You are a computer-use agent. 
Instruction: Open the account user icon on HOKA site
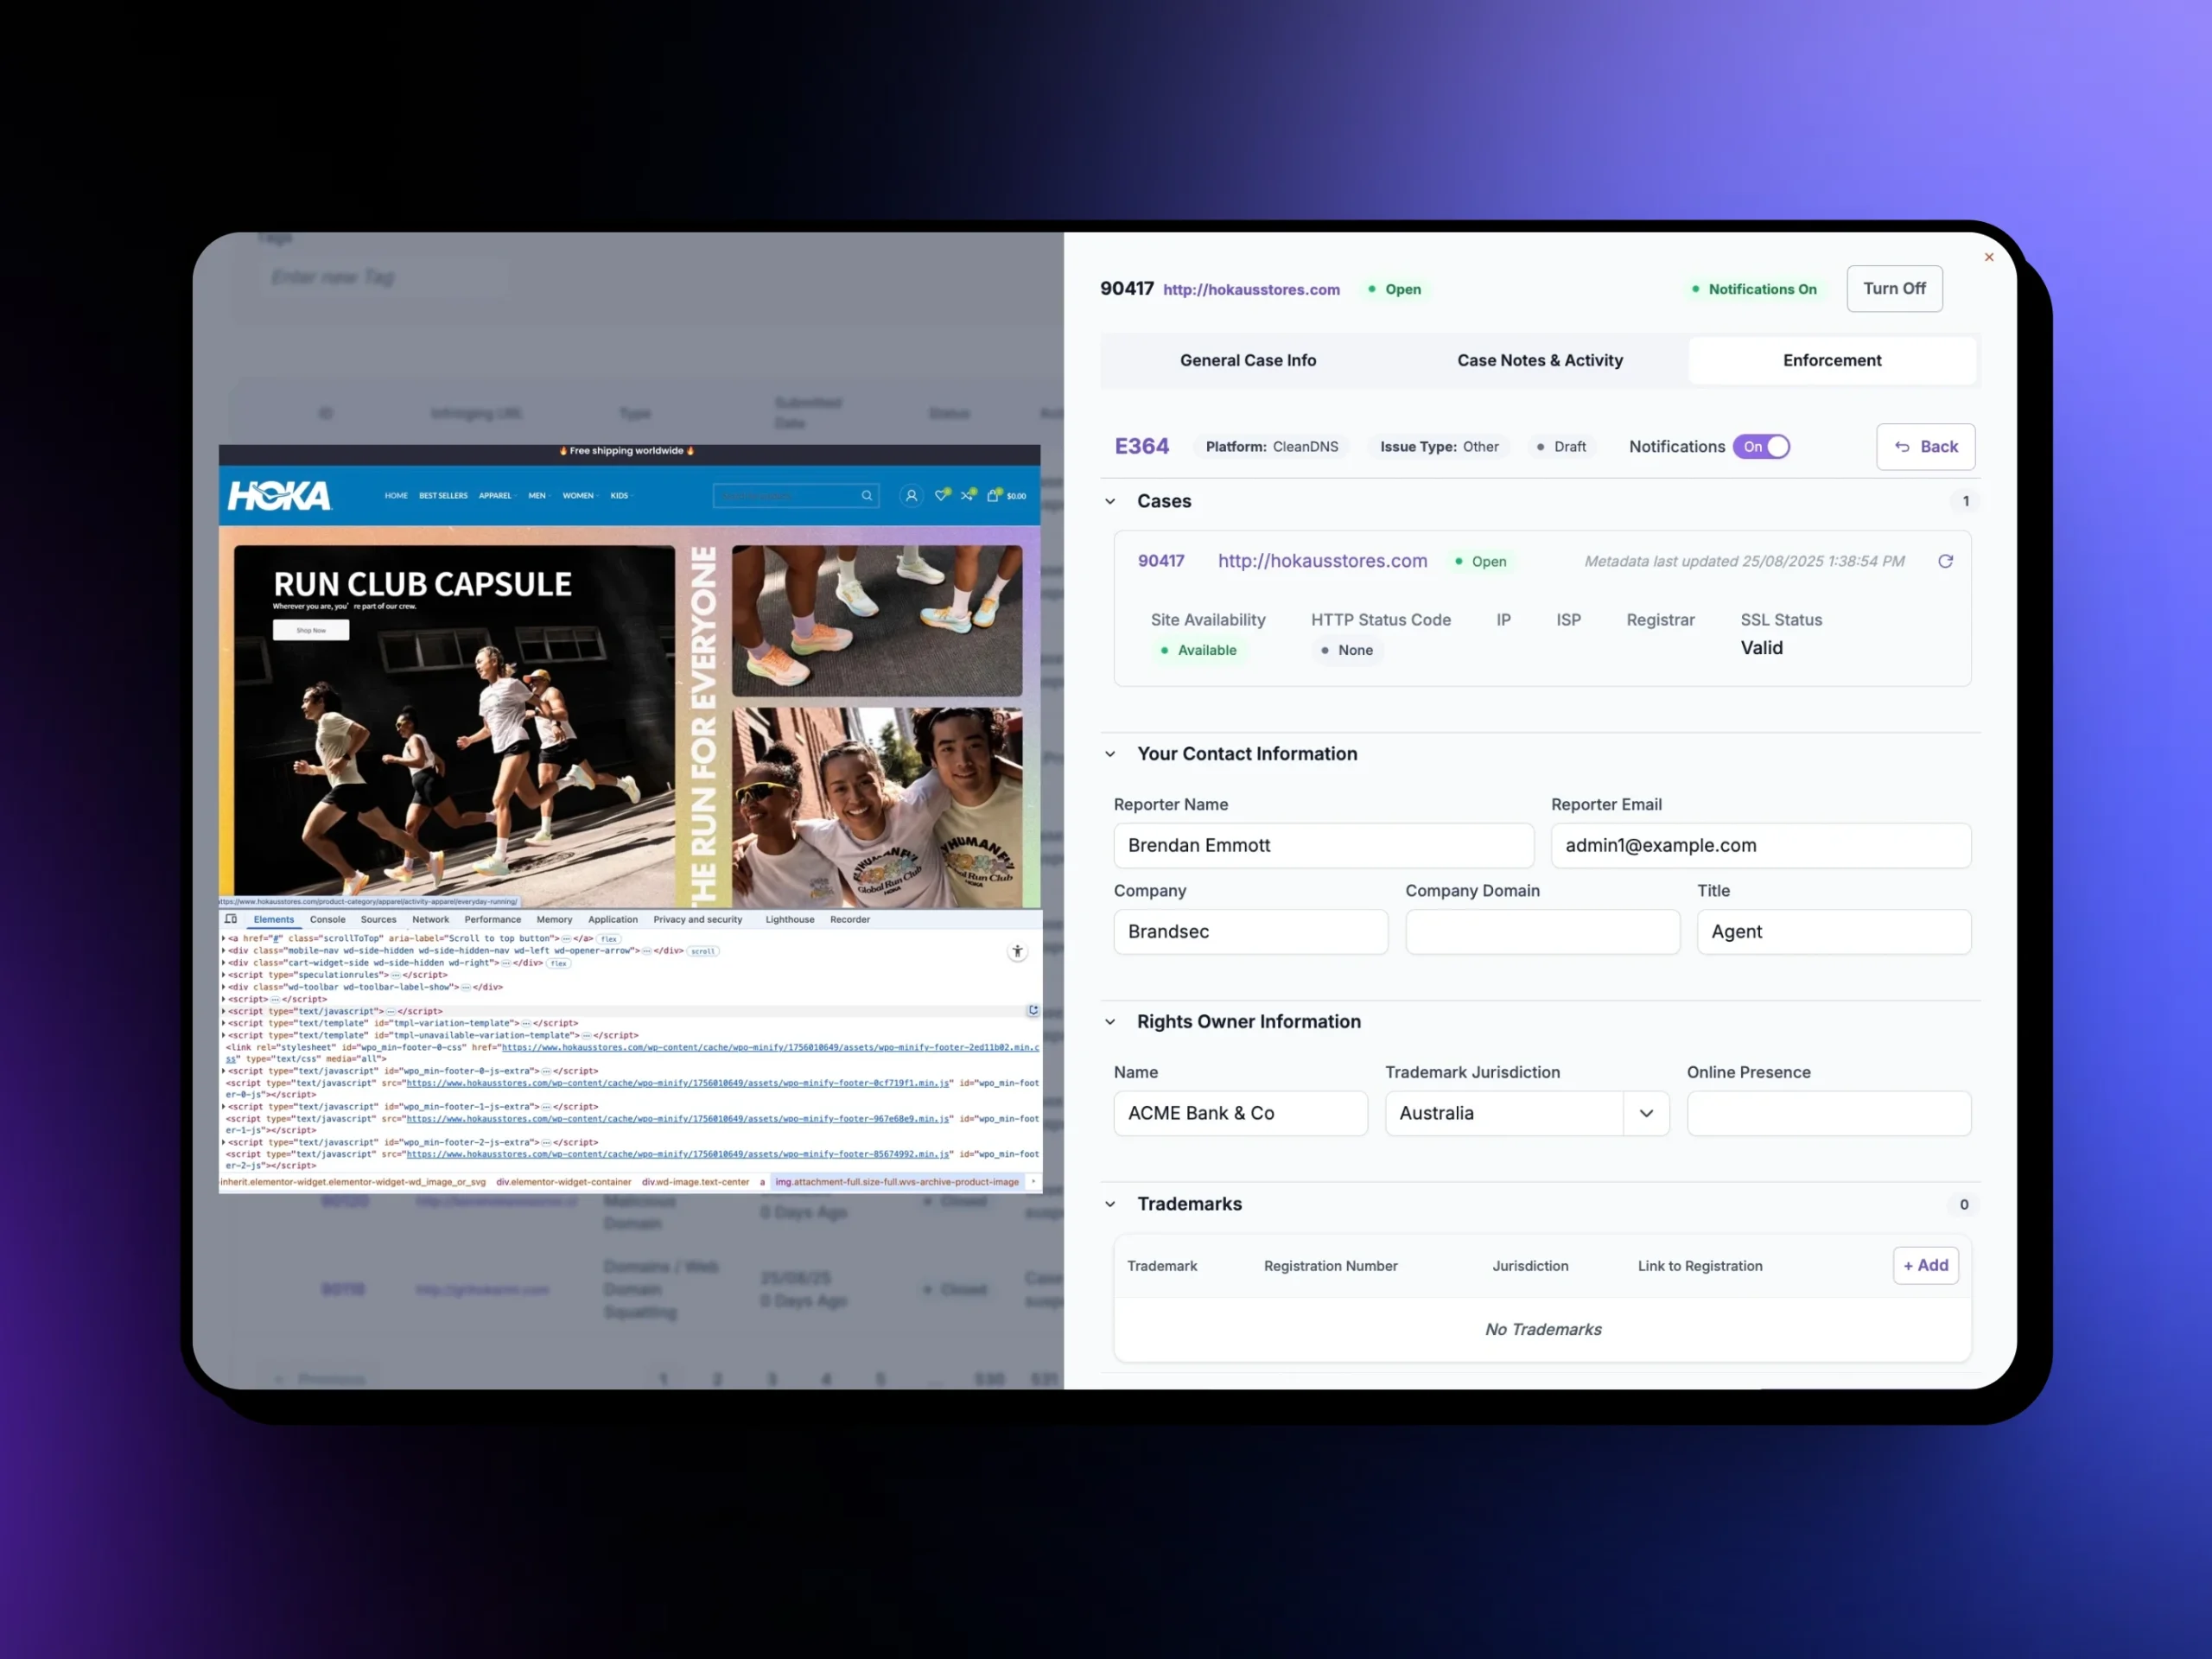[x=911, y=495]
